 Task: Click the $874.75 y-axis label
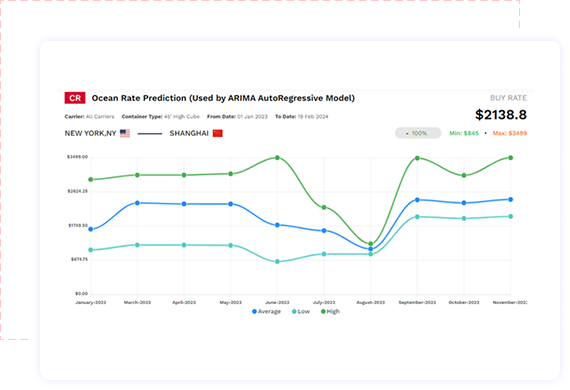79,260
